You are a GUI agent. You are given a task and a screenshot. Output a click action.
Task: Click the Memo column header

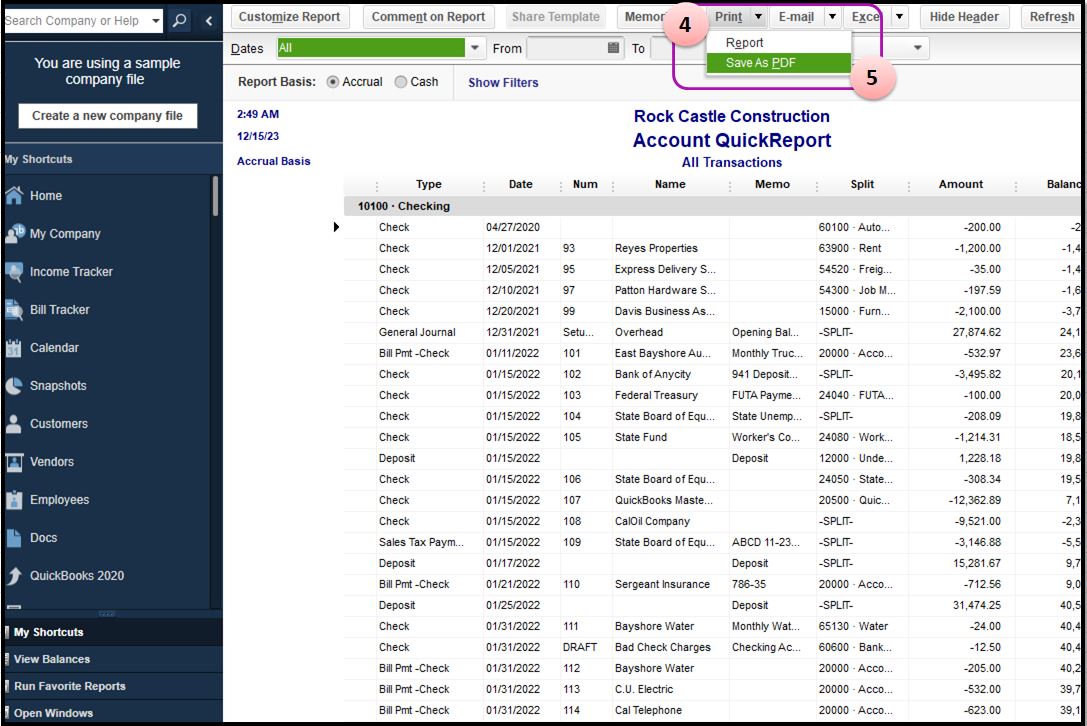772,184
